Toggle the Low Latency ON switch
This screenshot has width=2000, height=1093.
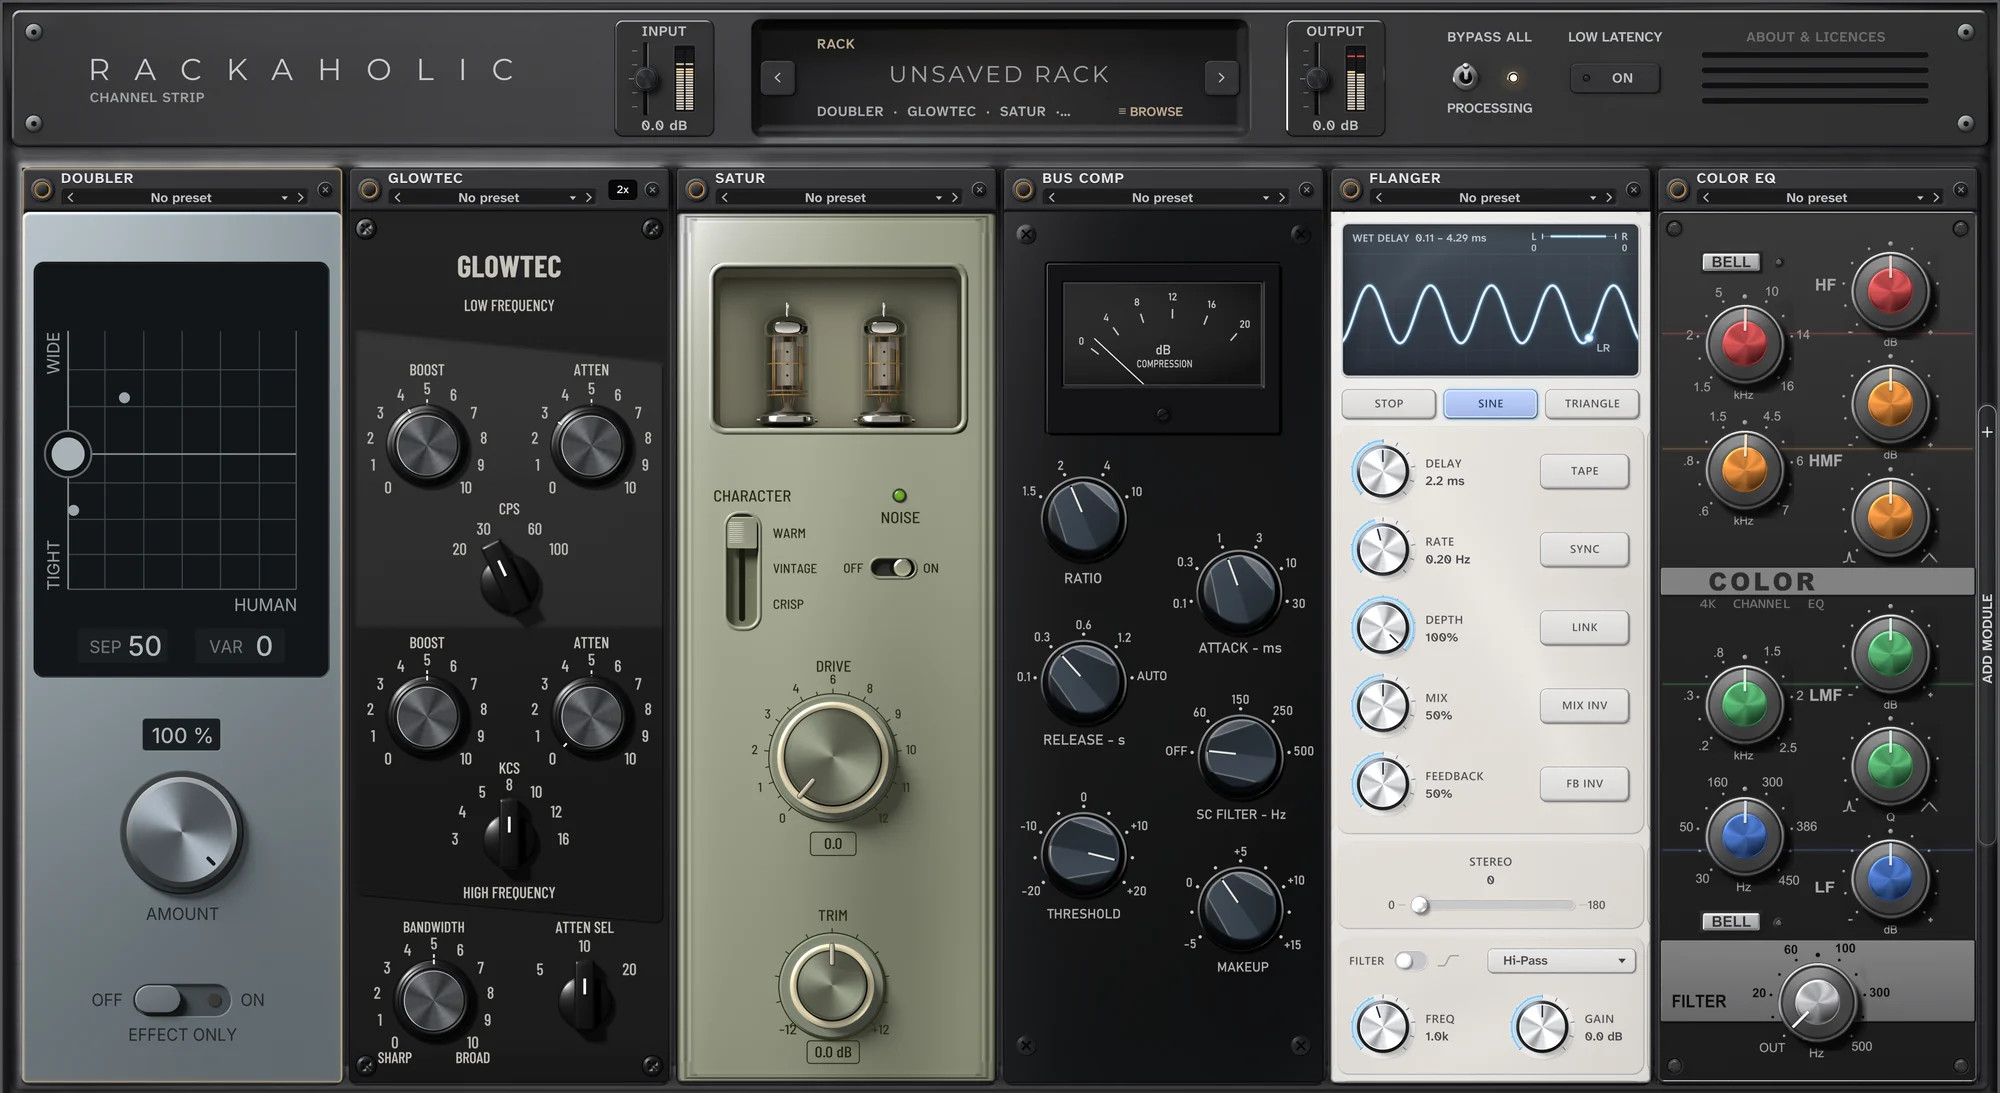tap(1615, 78)
